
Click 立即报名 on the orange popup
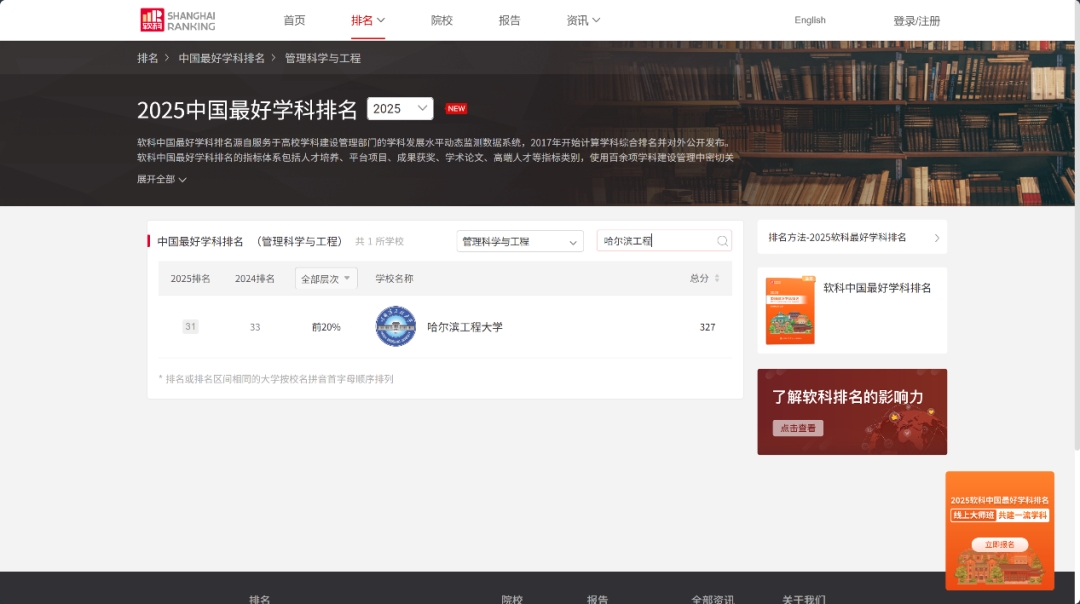point(999,545)
